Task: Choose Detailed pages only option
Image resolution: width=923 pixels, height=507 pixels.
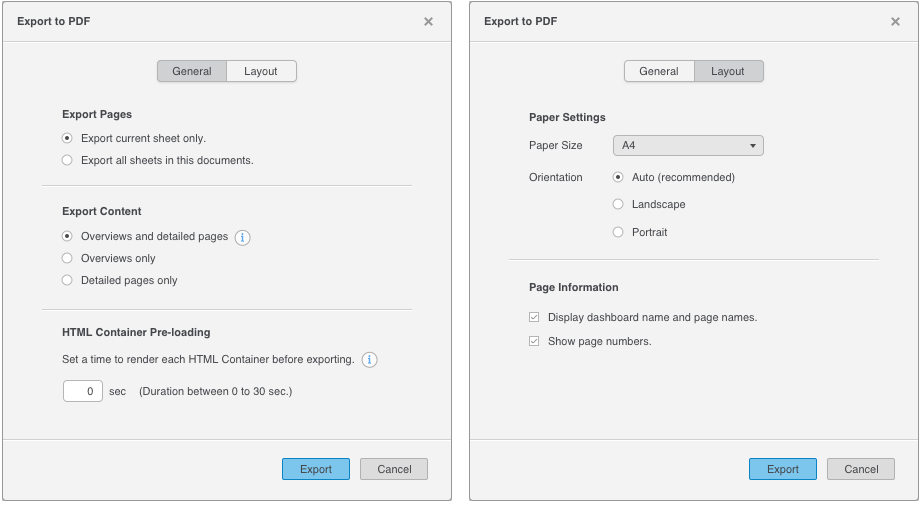Action: [x=67, y=281]
